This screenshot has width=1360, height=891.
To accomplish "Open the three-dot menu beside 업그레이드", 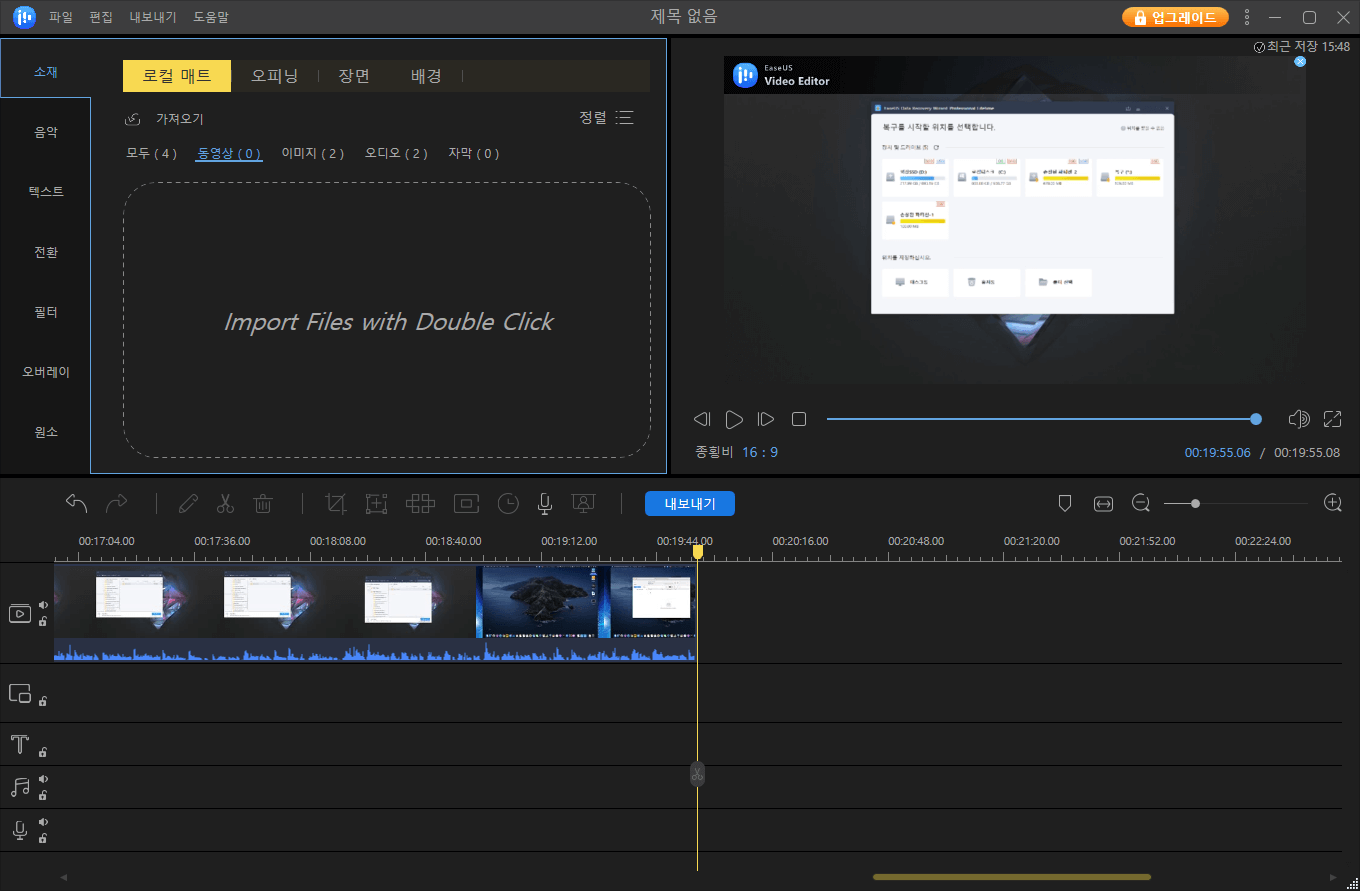I will (1246, 17).
